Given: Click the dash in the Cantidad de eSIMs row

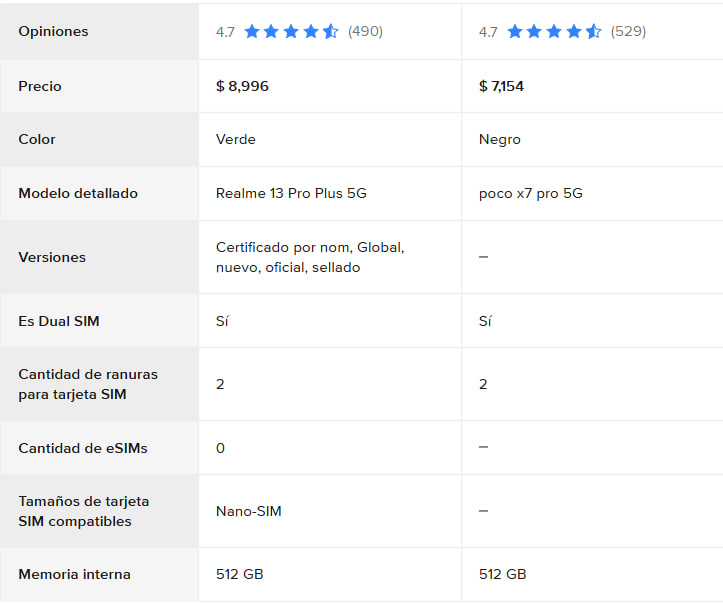Looking at the screenshot, I should (x=483, y=447).
